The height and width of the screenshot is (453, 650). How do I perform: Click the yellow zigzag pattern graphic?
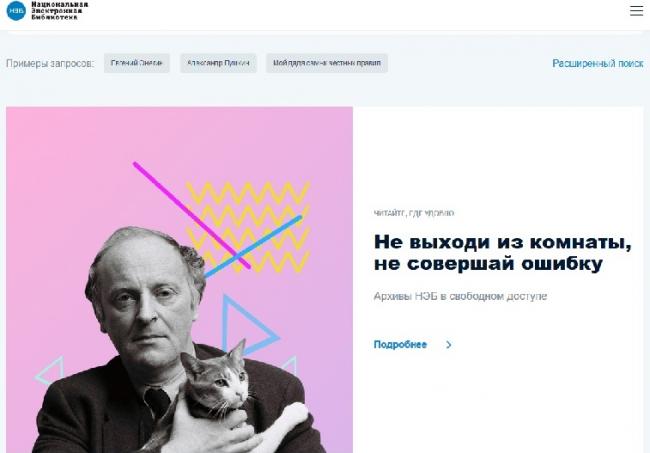[x=249, y=227]
